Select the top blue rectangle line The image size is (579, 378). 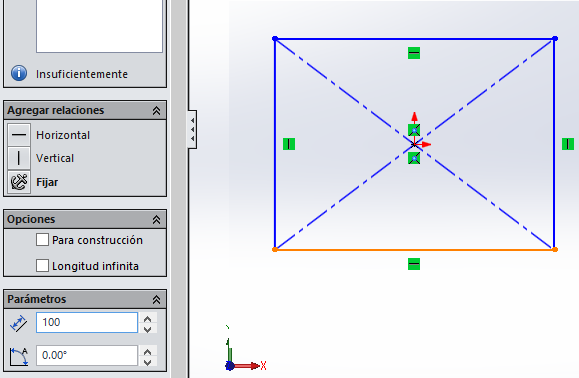pos(415,38)
